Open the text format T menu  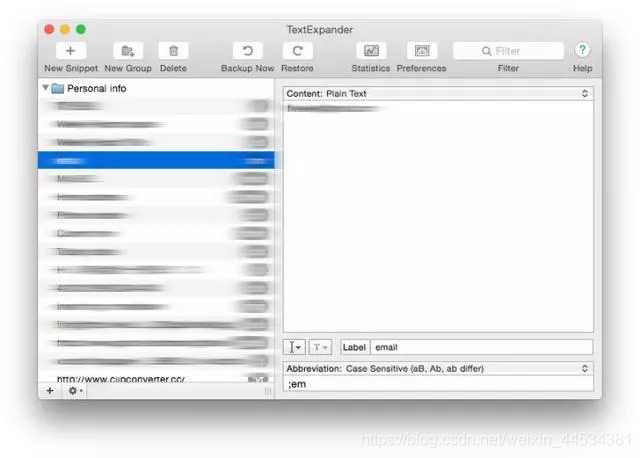pyautogui.click(x=320, y=347)
